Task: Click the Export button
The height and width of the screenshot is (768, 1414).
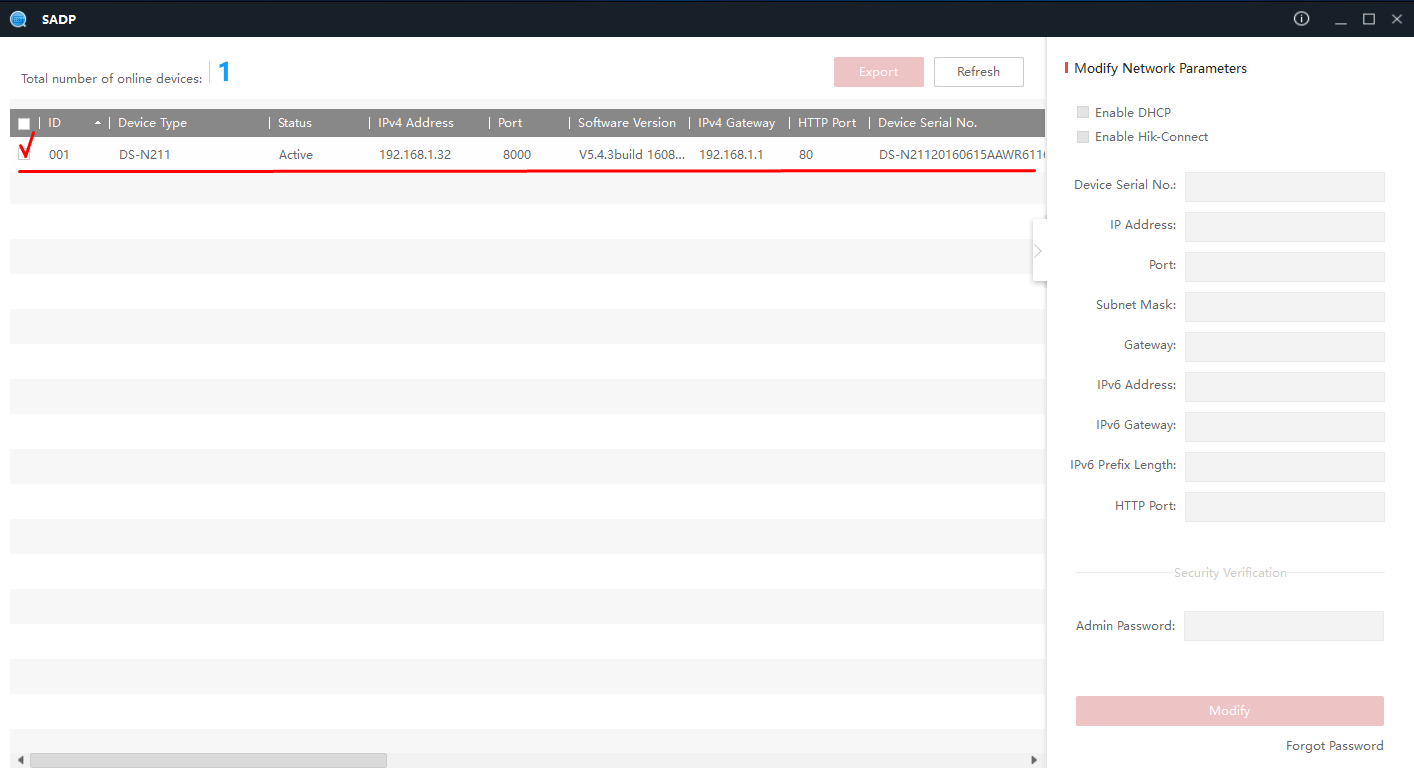Action: pyautogui.click(x=878, y=72)
